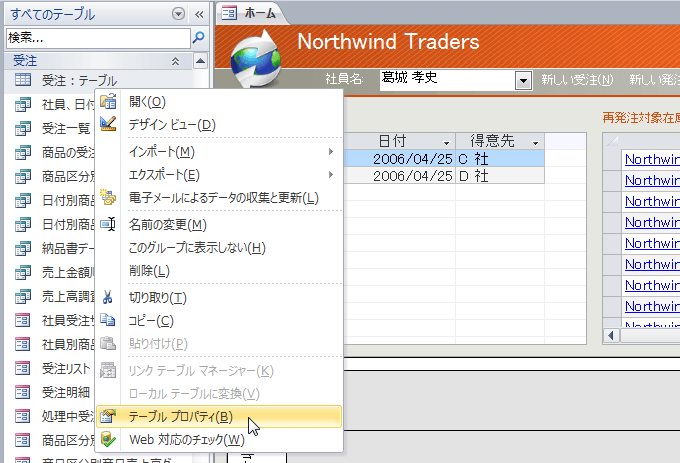This screenshot has width=680, height=463.
Task: Select このグループに表示しない(H)
Action: click(x=219, y=248)
